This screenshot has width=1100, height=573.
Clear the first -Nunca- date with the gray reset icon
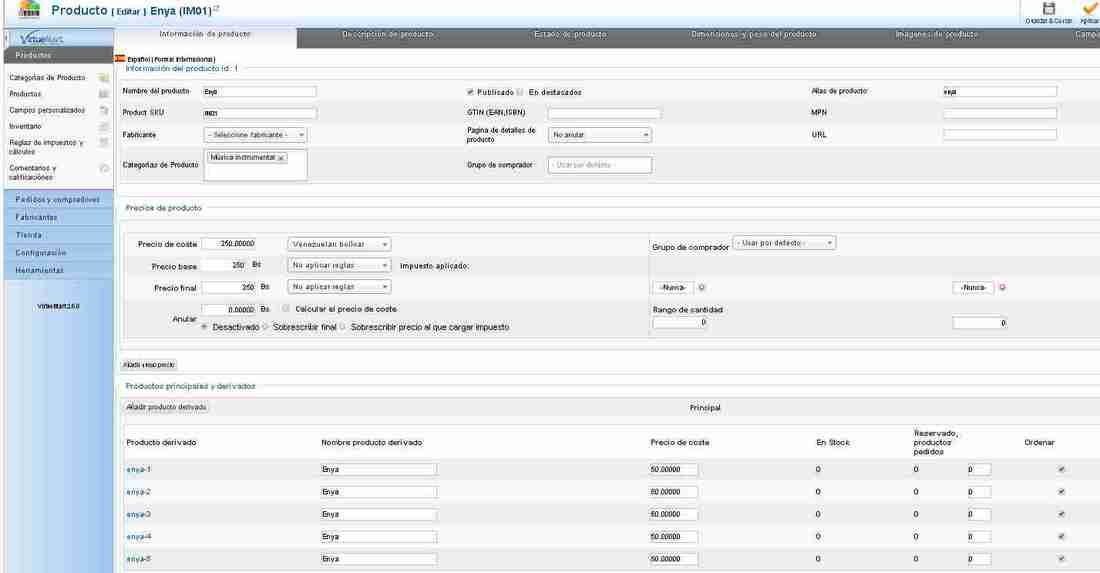click(x=702, y=288)
